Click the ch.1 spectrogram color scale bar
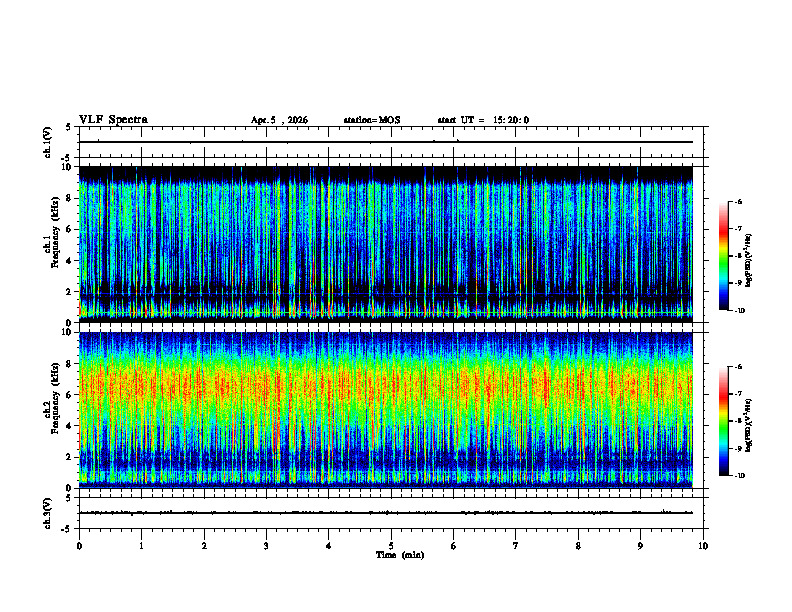The image size is (792, 612). (x=723, y=256)
